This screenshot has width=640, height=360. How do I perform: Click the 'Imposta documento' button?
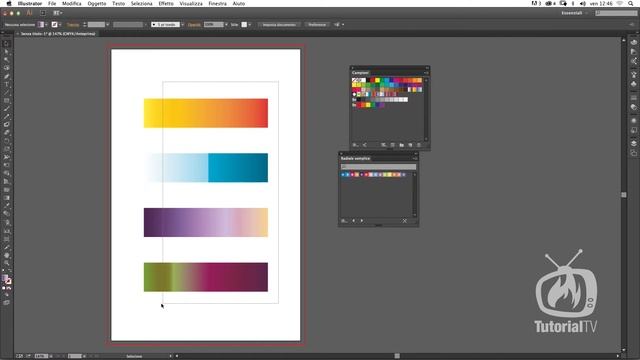click(279, 24)
